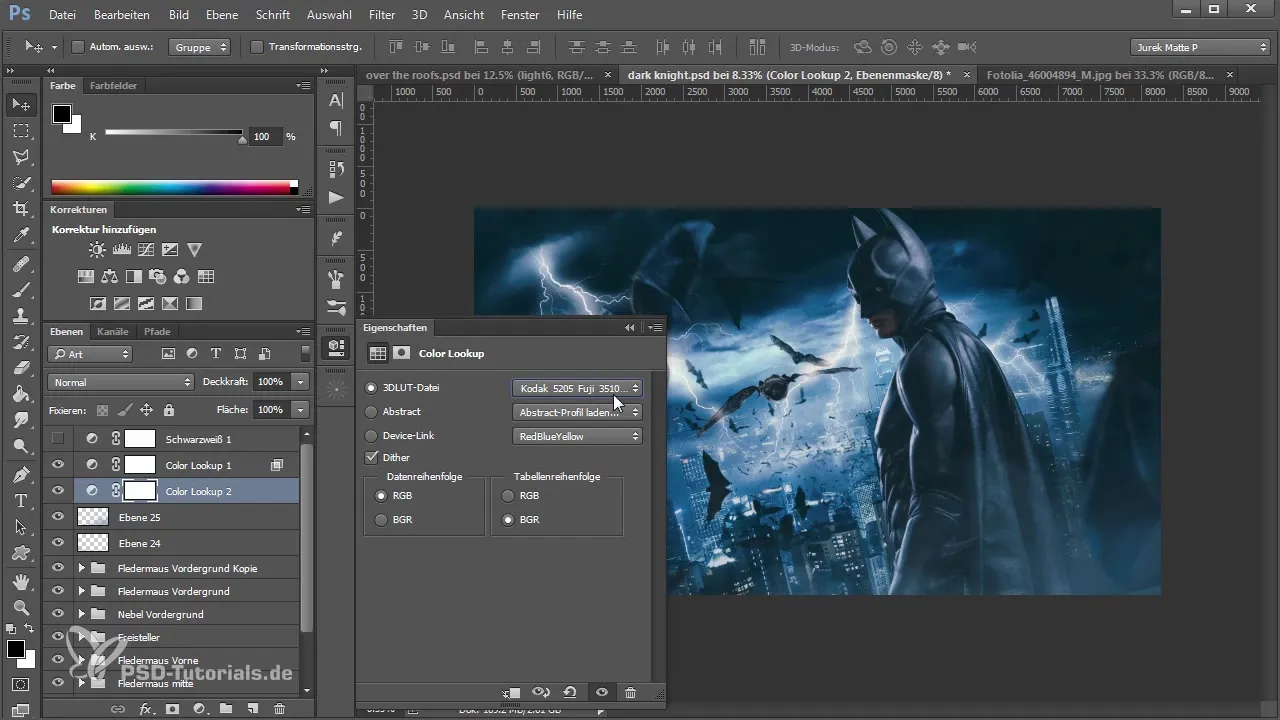Enable the Autom. ausw. checkbox
This screenshot has width=1280, height=720.
78,47
